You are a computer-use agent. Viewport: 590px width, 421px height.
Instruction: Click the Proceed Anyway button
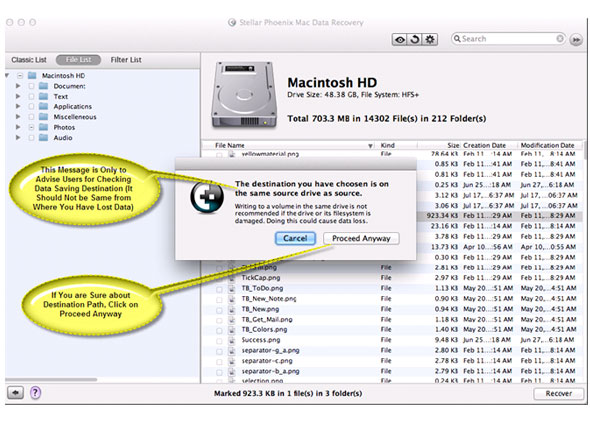pos(361,239)
